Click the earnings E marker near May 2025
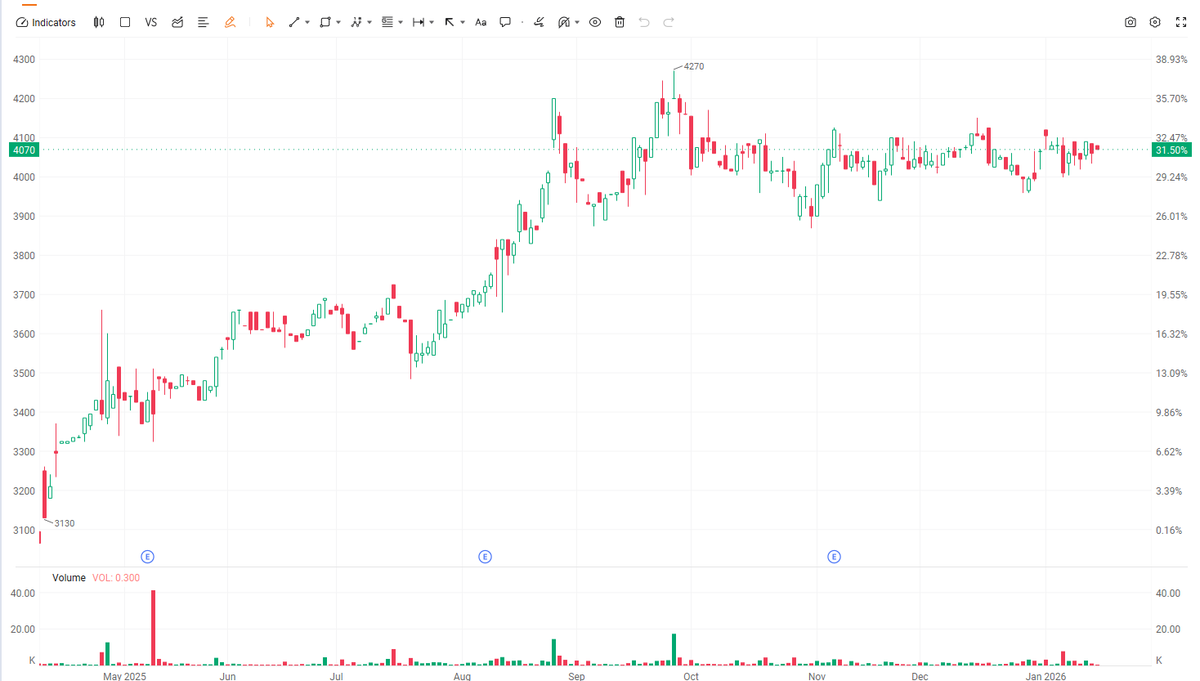This screenshot has height=681, width=1200. click(148, 556)
